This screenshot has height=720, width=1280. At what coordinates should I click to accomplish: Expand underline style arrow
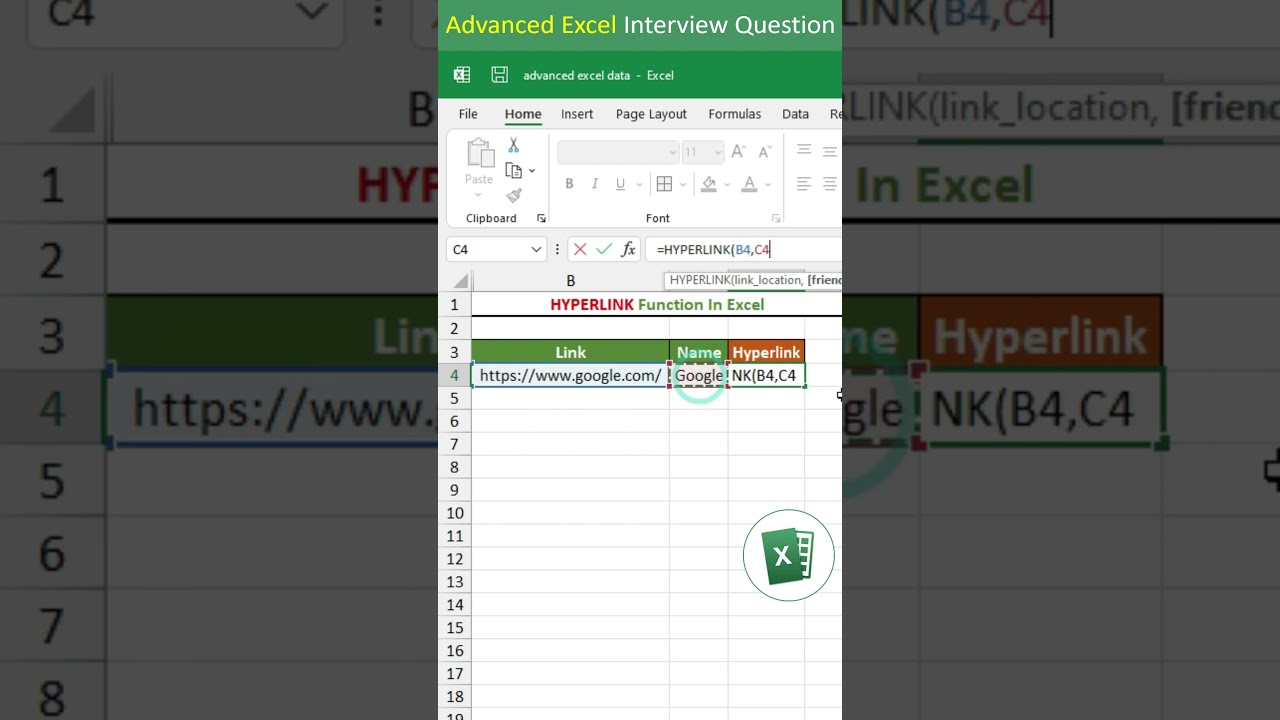coord(639,184)
